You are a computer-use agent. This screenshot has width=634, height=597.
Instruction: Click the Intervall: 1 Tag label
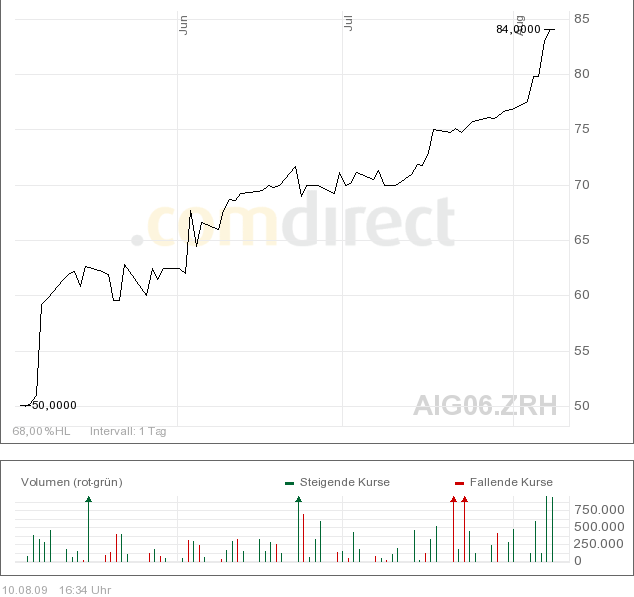pos(128,431)
